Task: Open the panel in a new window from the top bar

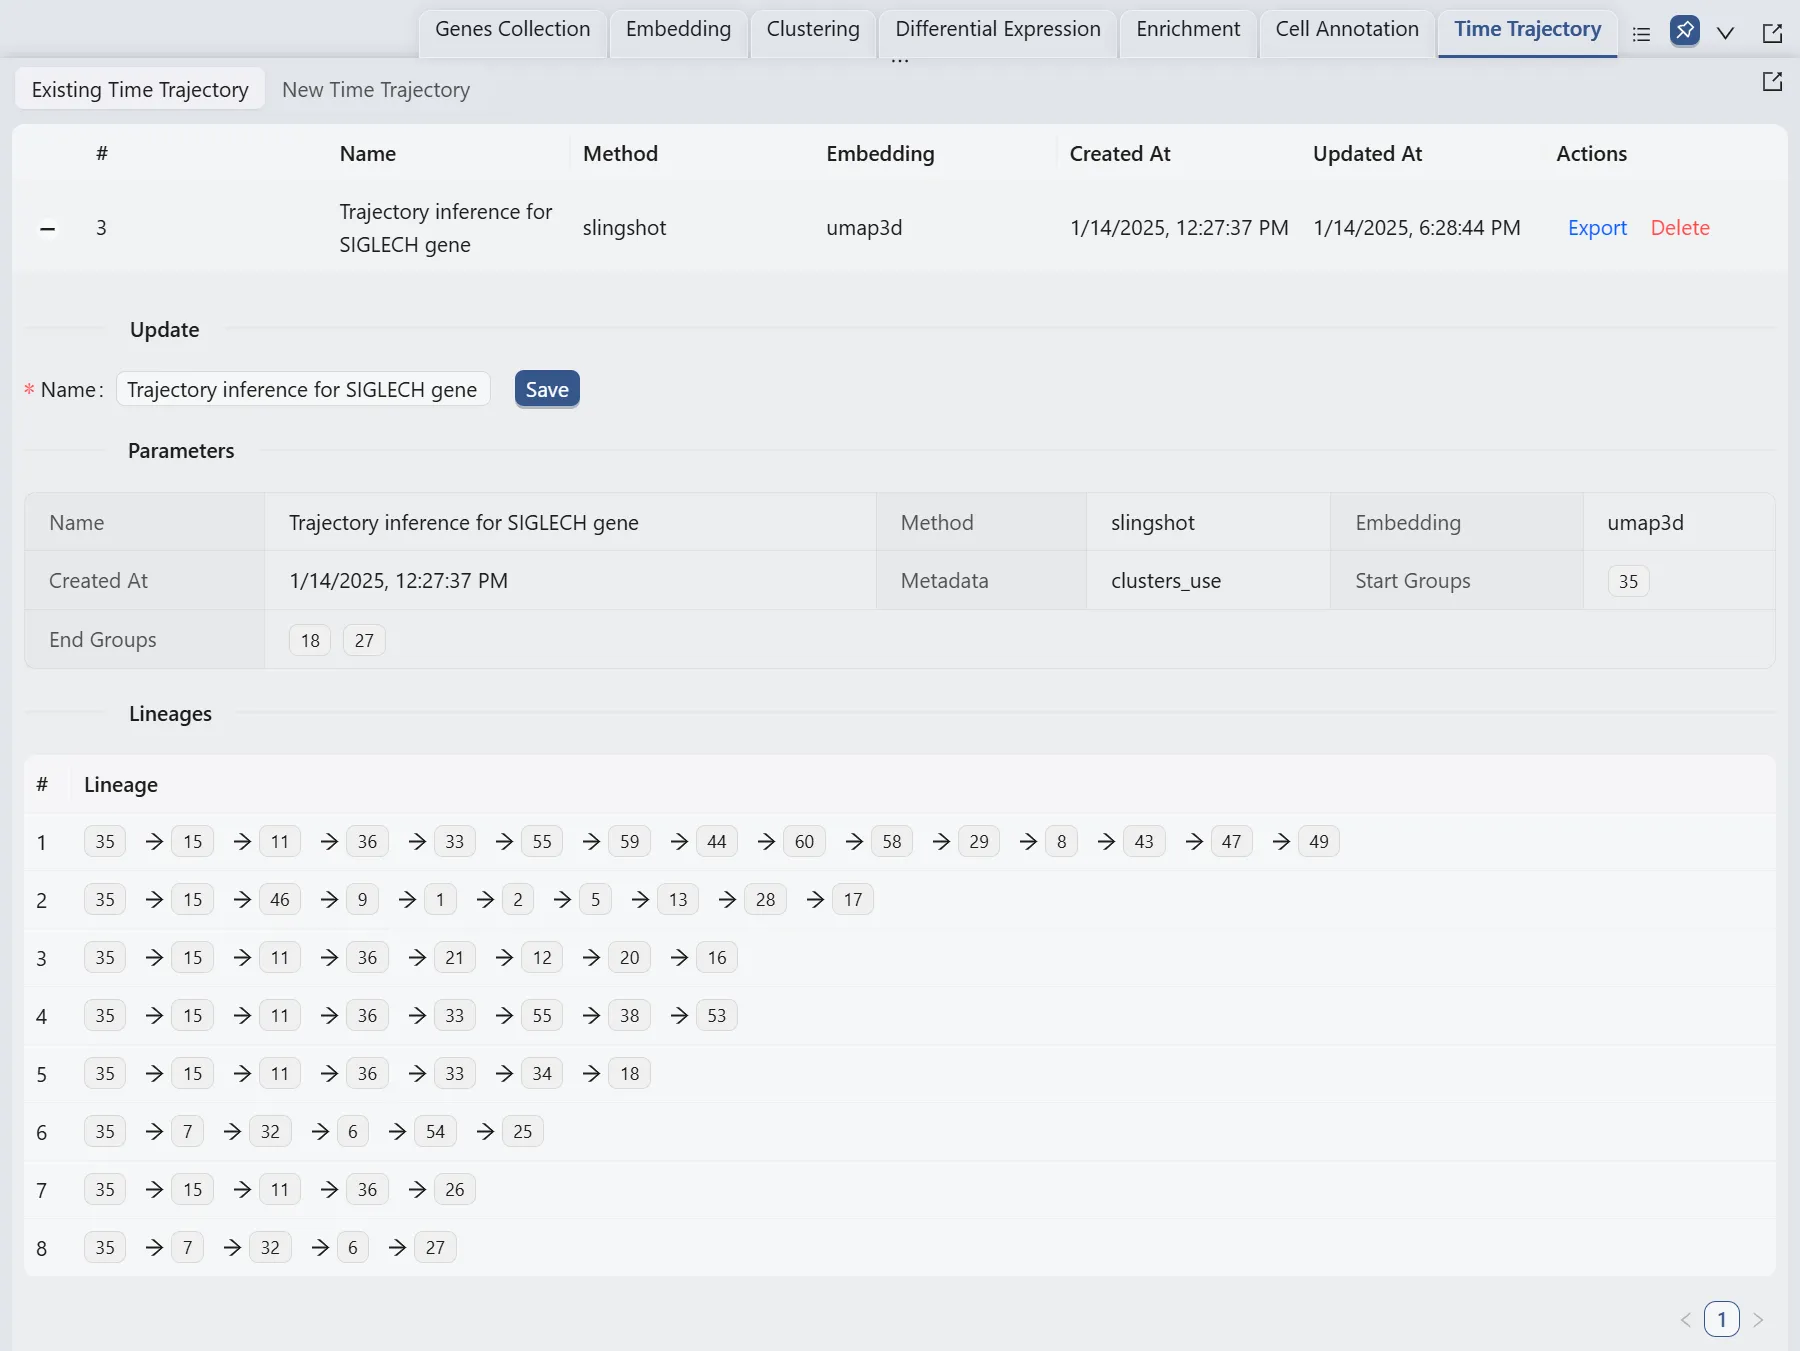Action: pos(1772,33)
